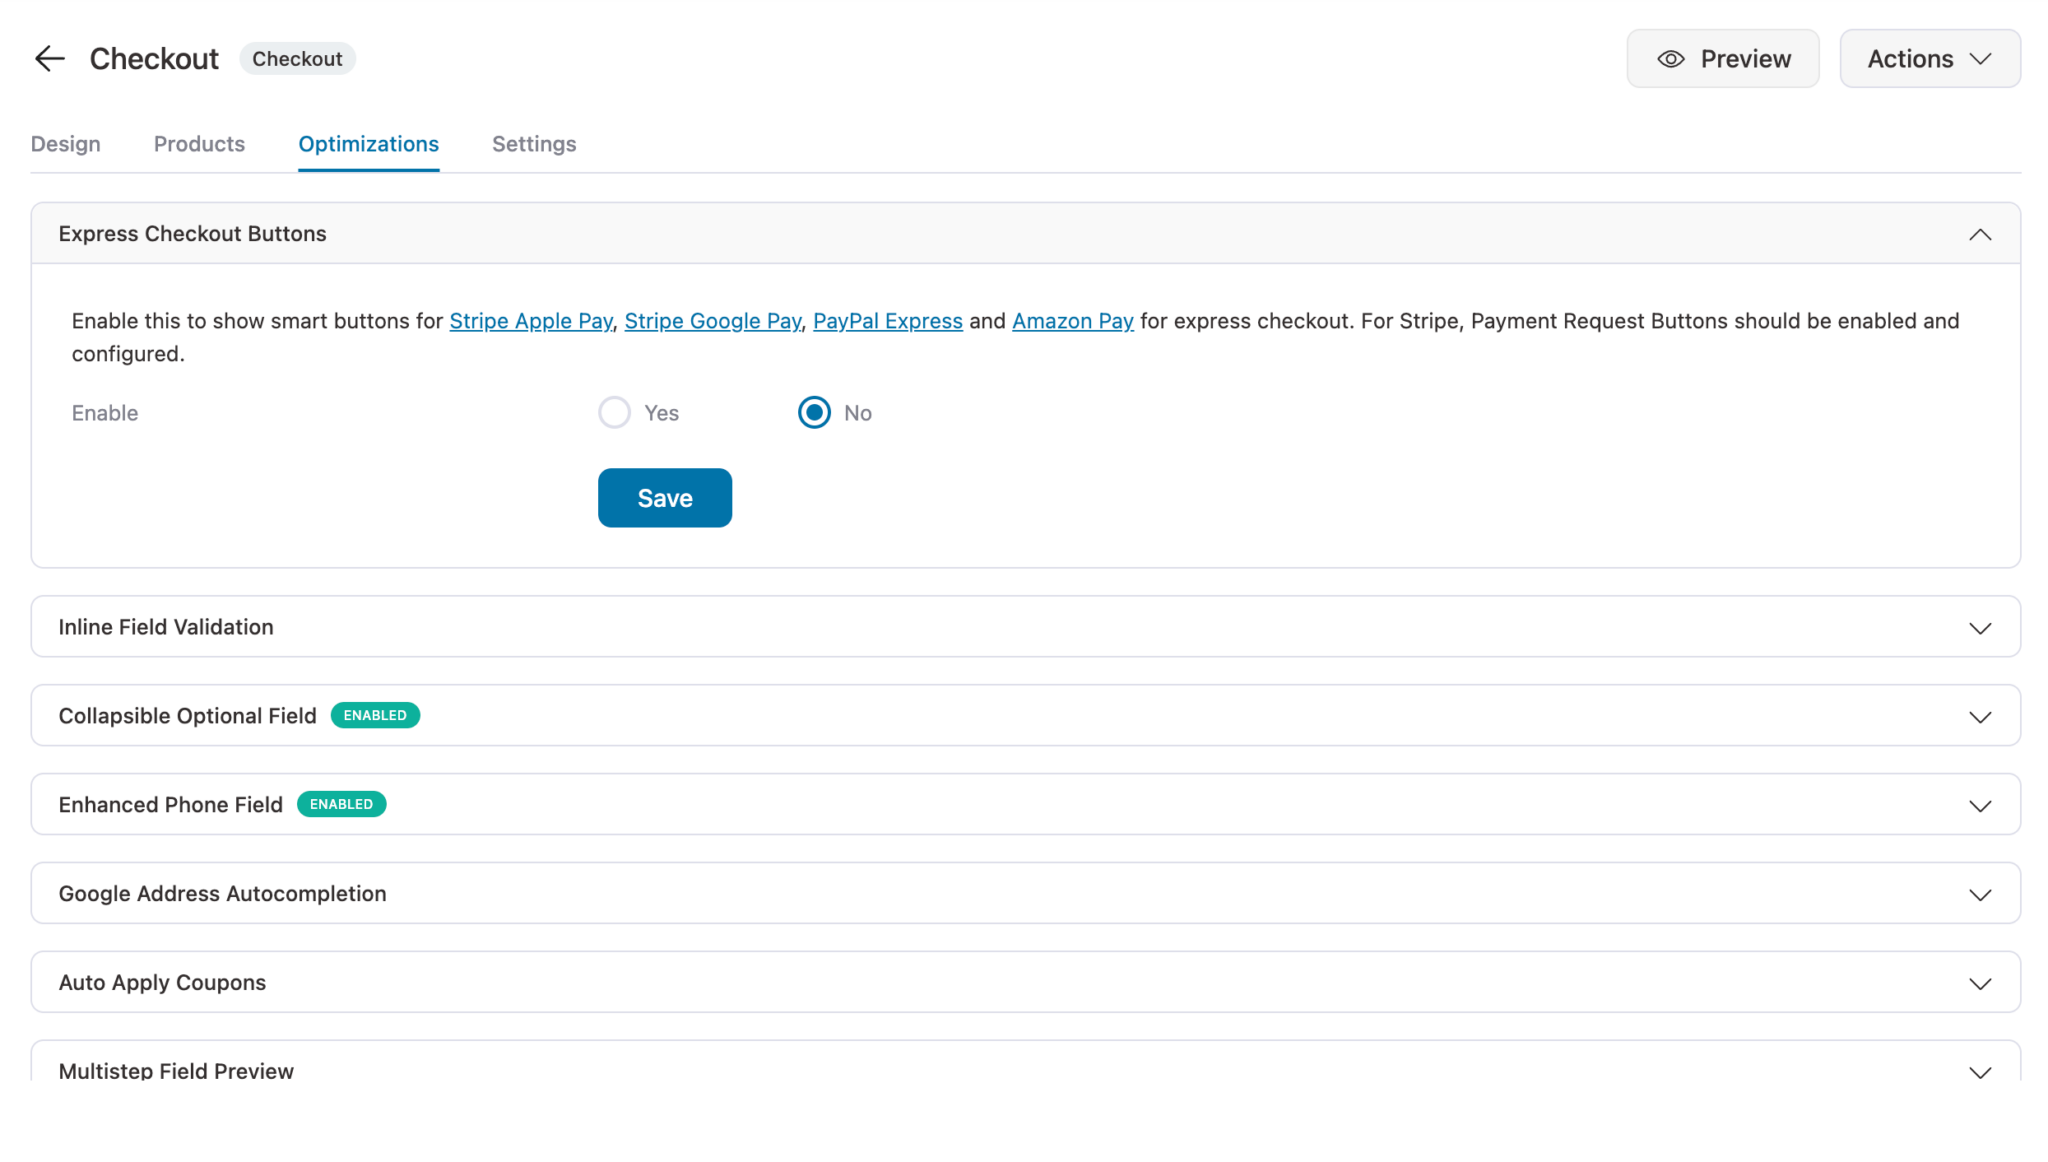
Task: Open the Actions dropdown
Action: [1929, 58]
